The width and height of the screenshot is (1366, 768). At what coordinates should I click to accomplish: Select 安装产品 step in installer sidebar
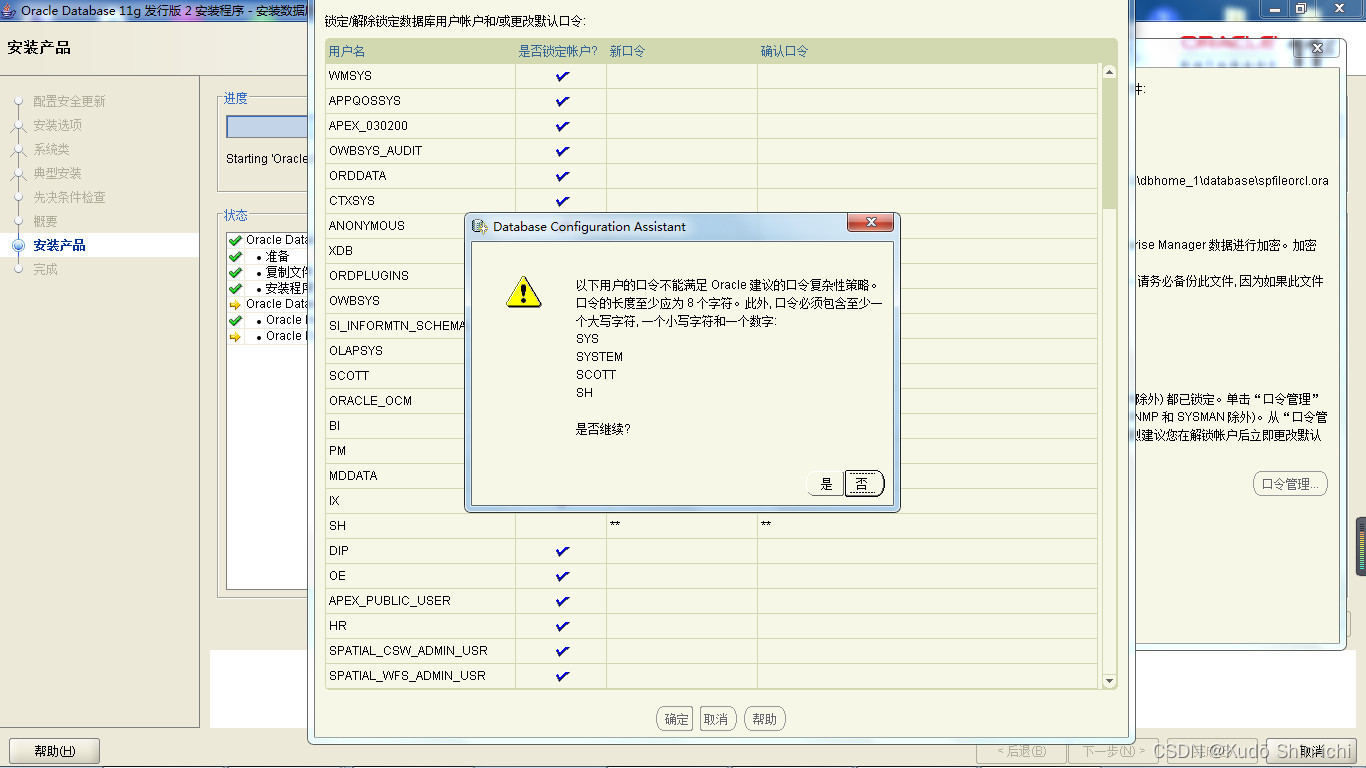[59, 245]
